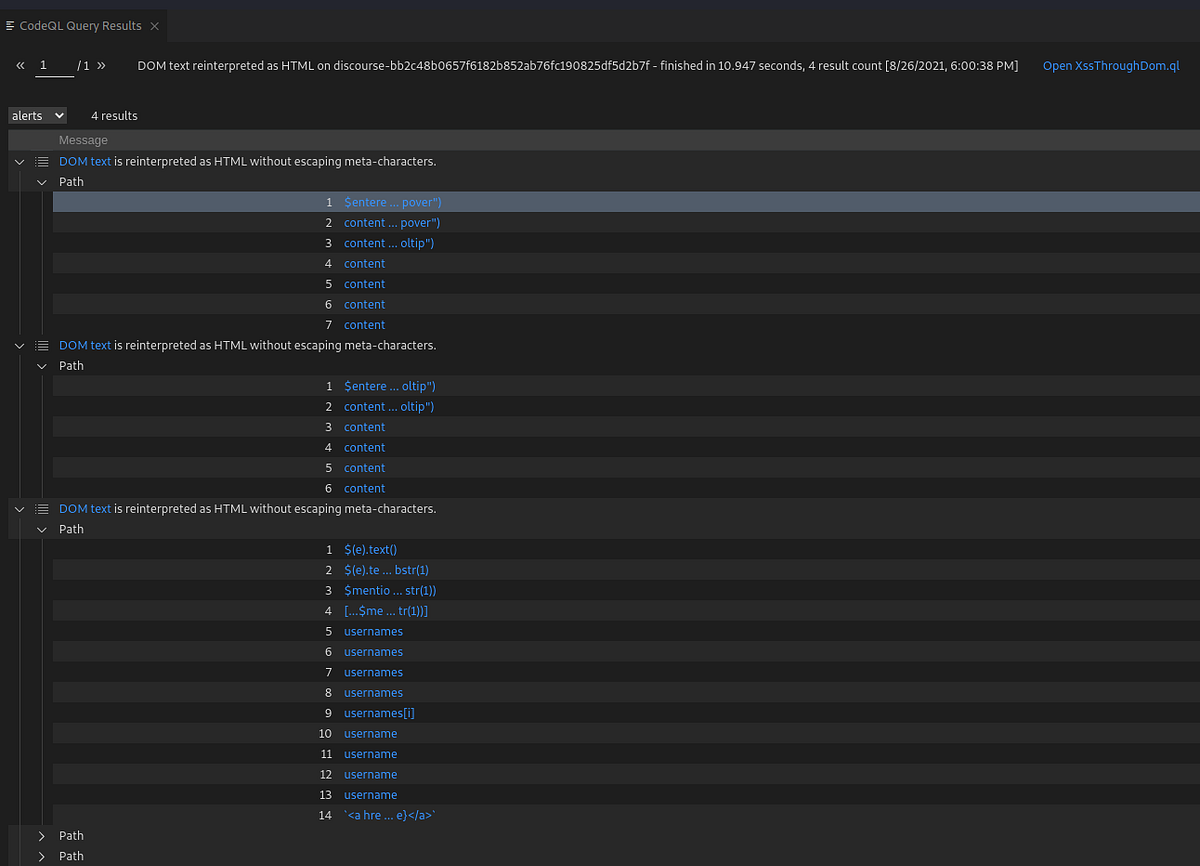Open path step $(e).text() in the third alert
This screenshot has height=866, width=1200.
pos(370,549)
